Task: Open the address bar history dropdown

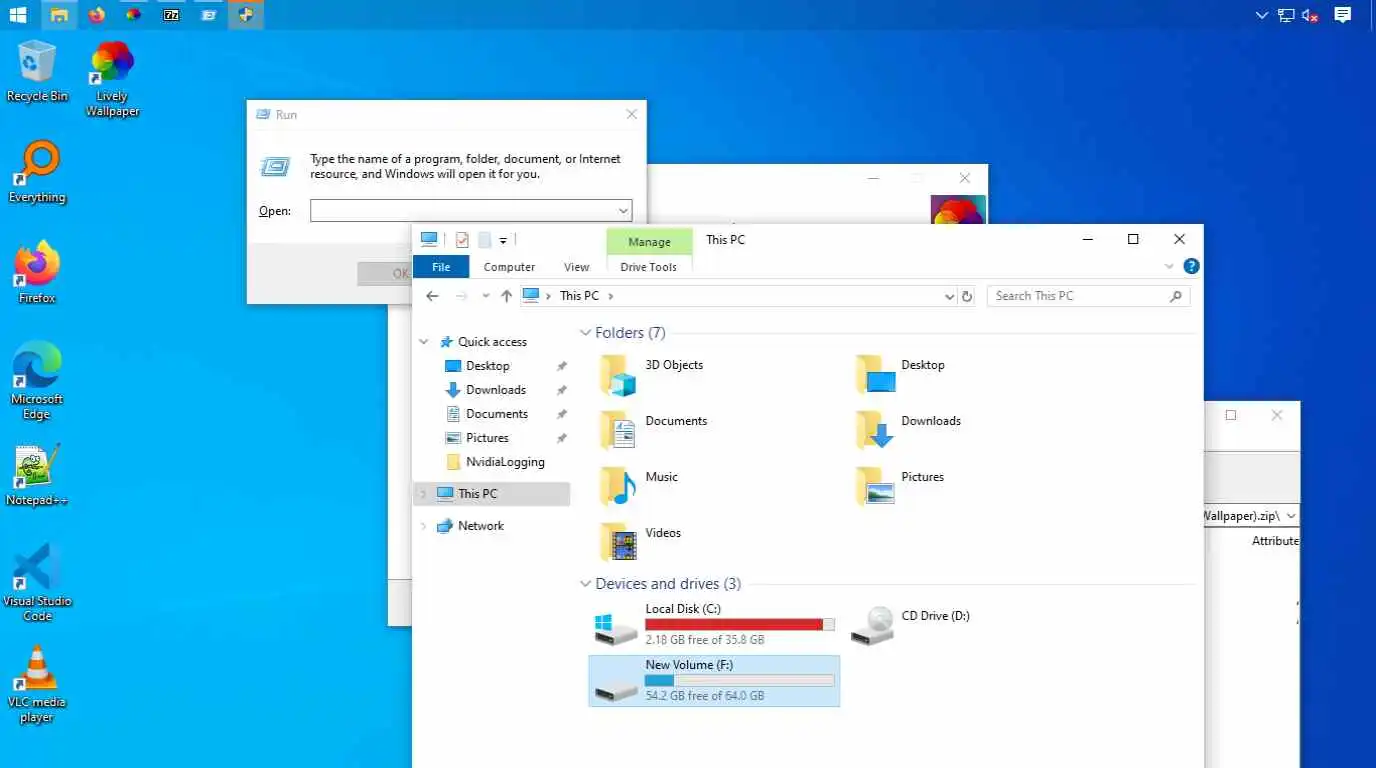Action: click(x=949, y=296)
